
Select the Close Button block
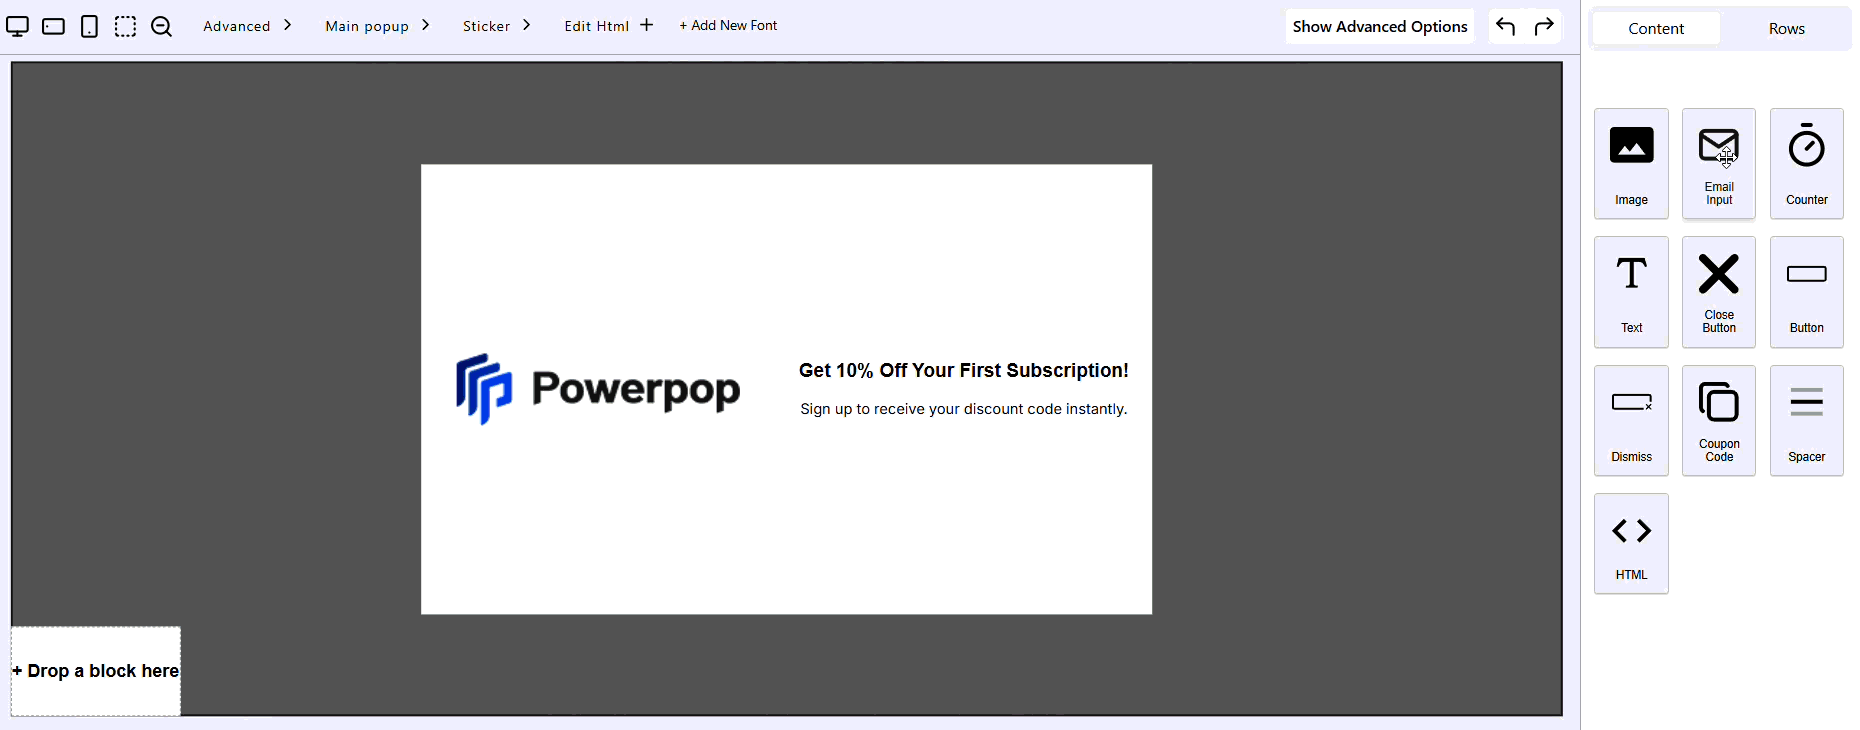click(1719, 292)
